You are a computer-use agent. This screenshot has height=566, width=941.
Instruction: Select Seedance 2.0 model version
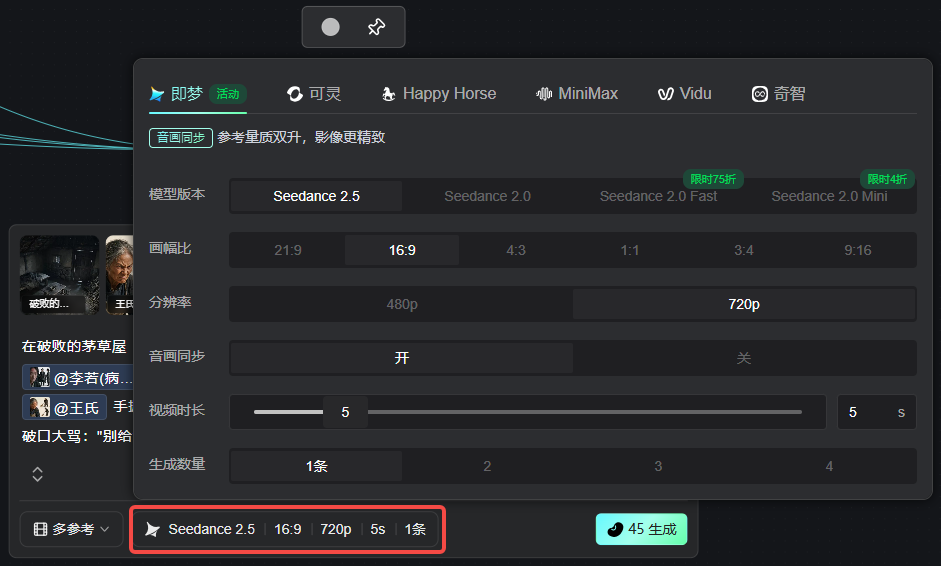click(487, 196)
